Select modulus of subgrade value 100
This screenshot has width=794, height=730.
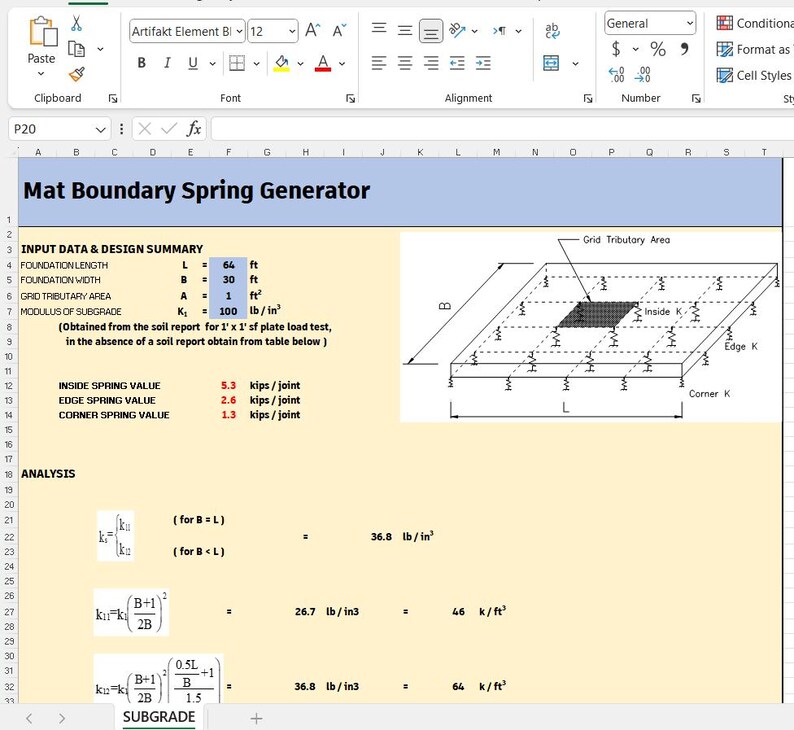coord(228,311)
